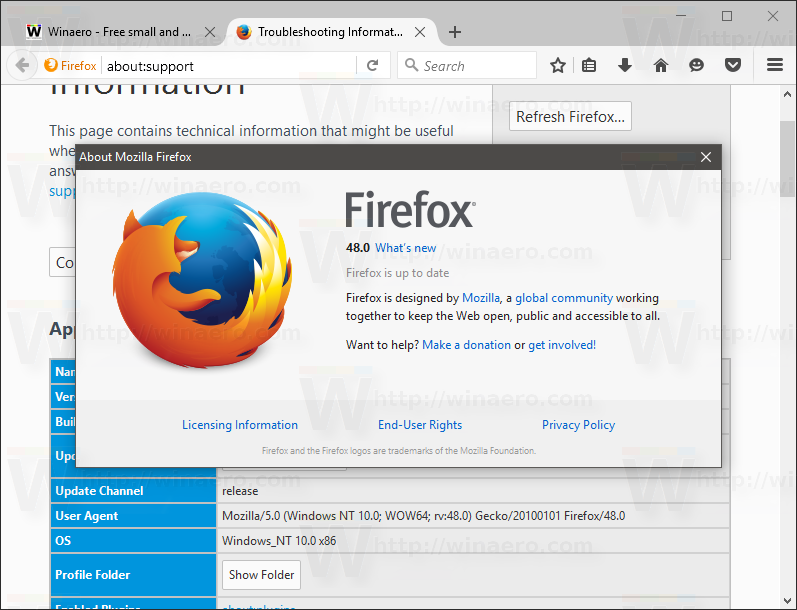Click the scrollbar down arrow

[787, 601]
